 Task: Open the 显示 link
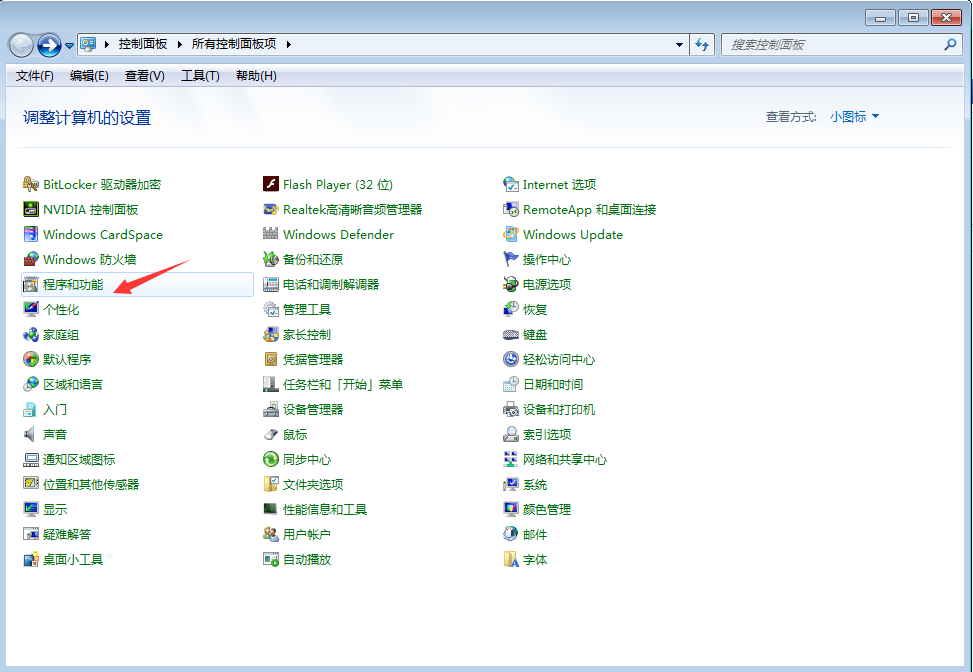click(55, 509)
